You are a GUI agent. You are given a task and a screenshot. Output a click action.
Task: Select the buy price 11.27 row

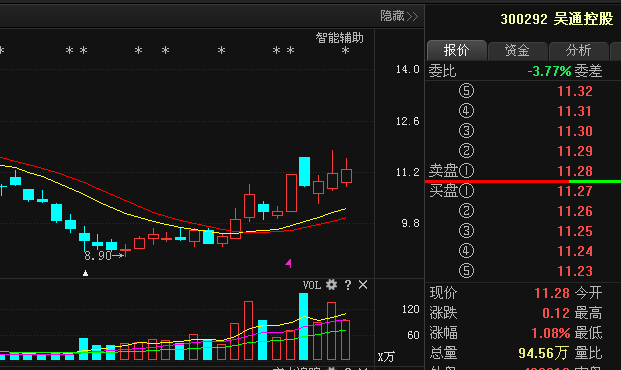tap(523, 191)
